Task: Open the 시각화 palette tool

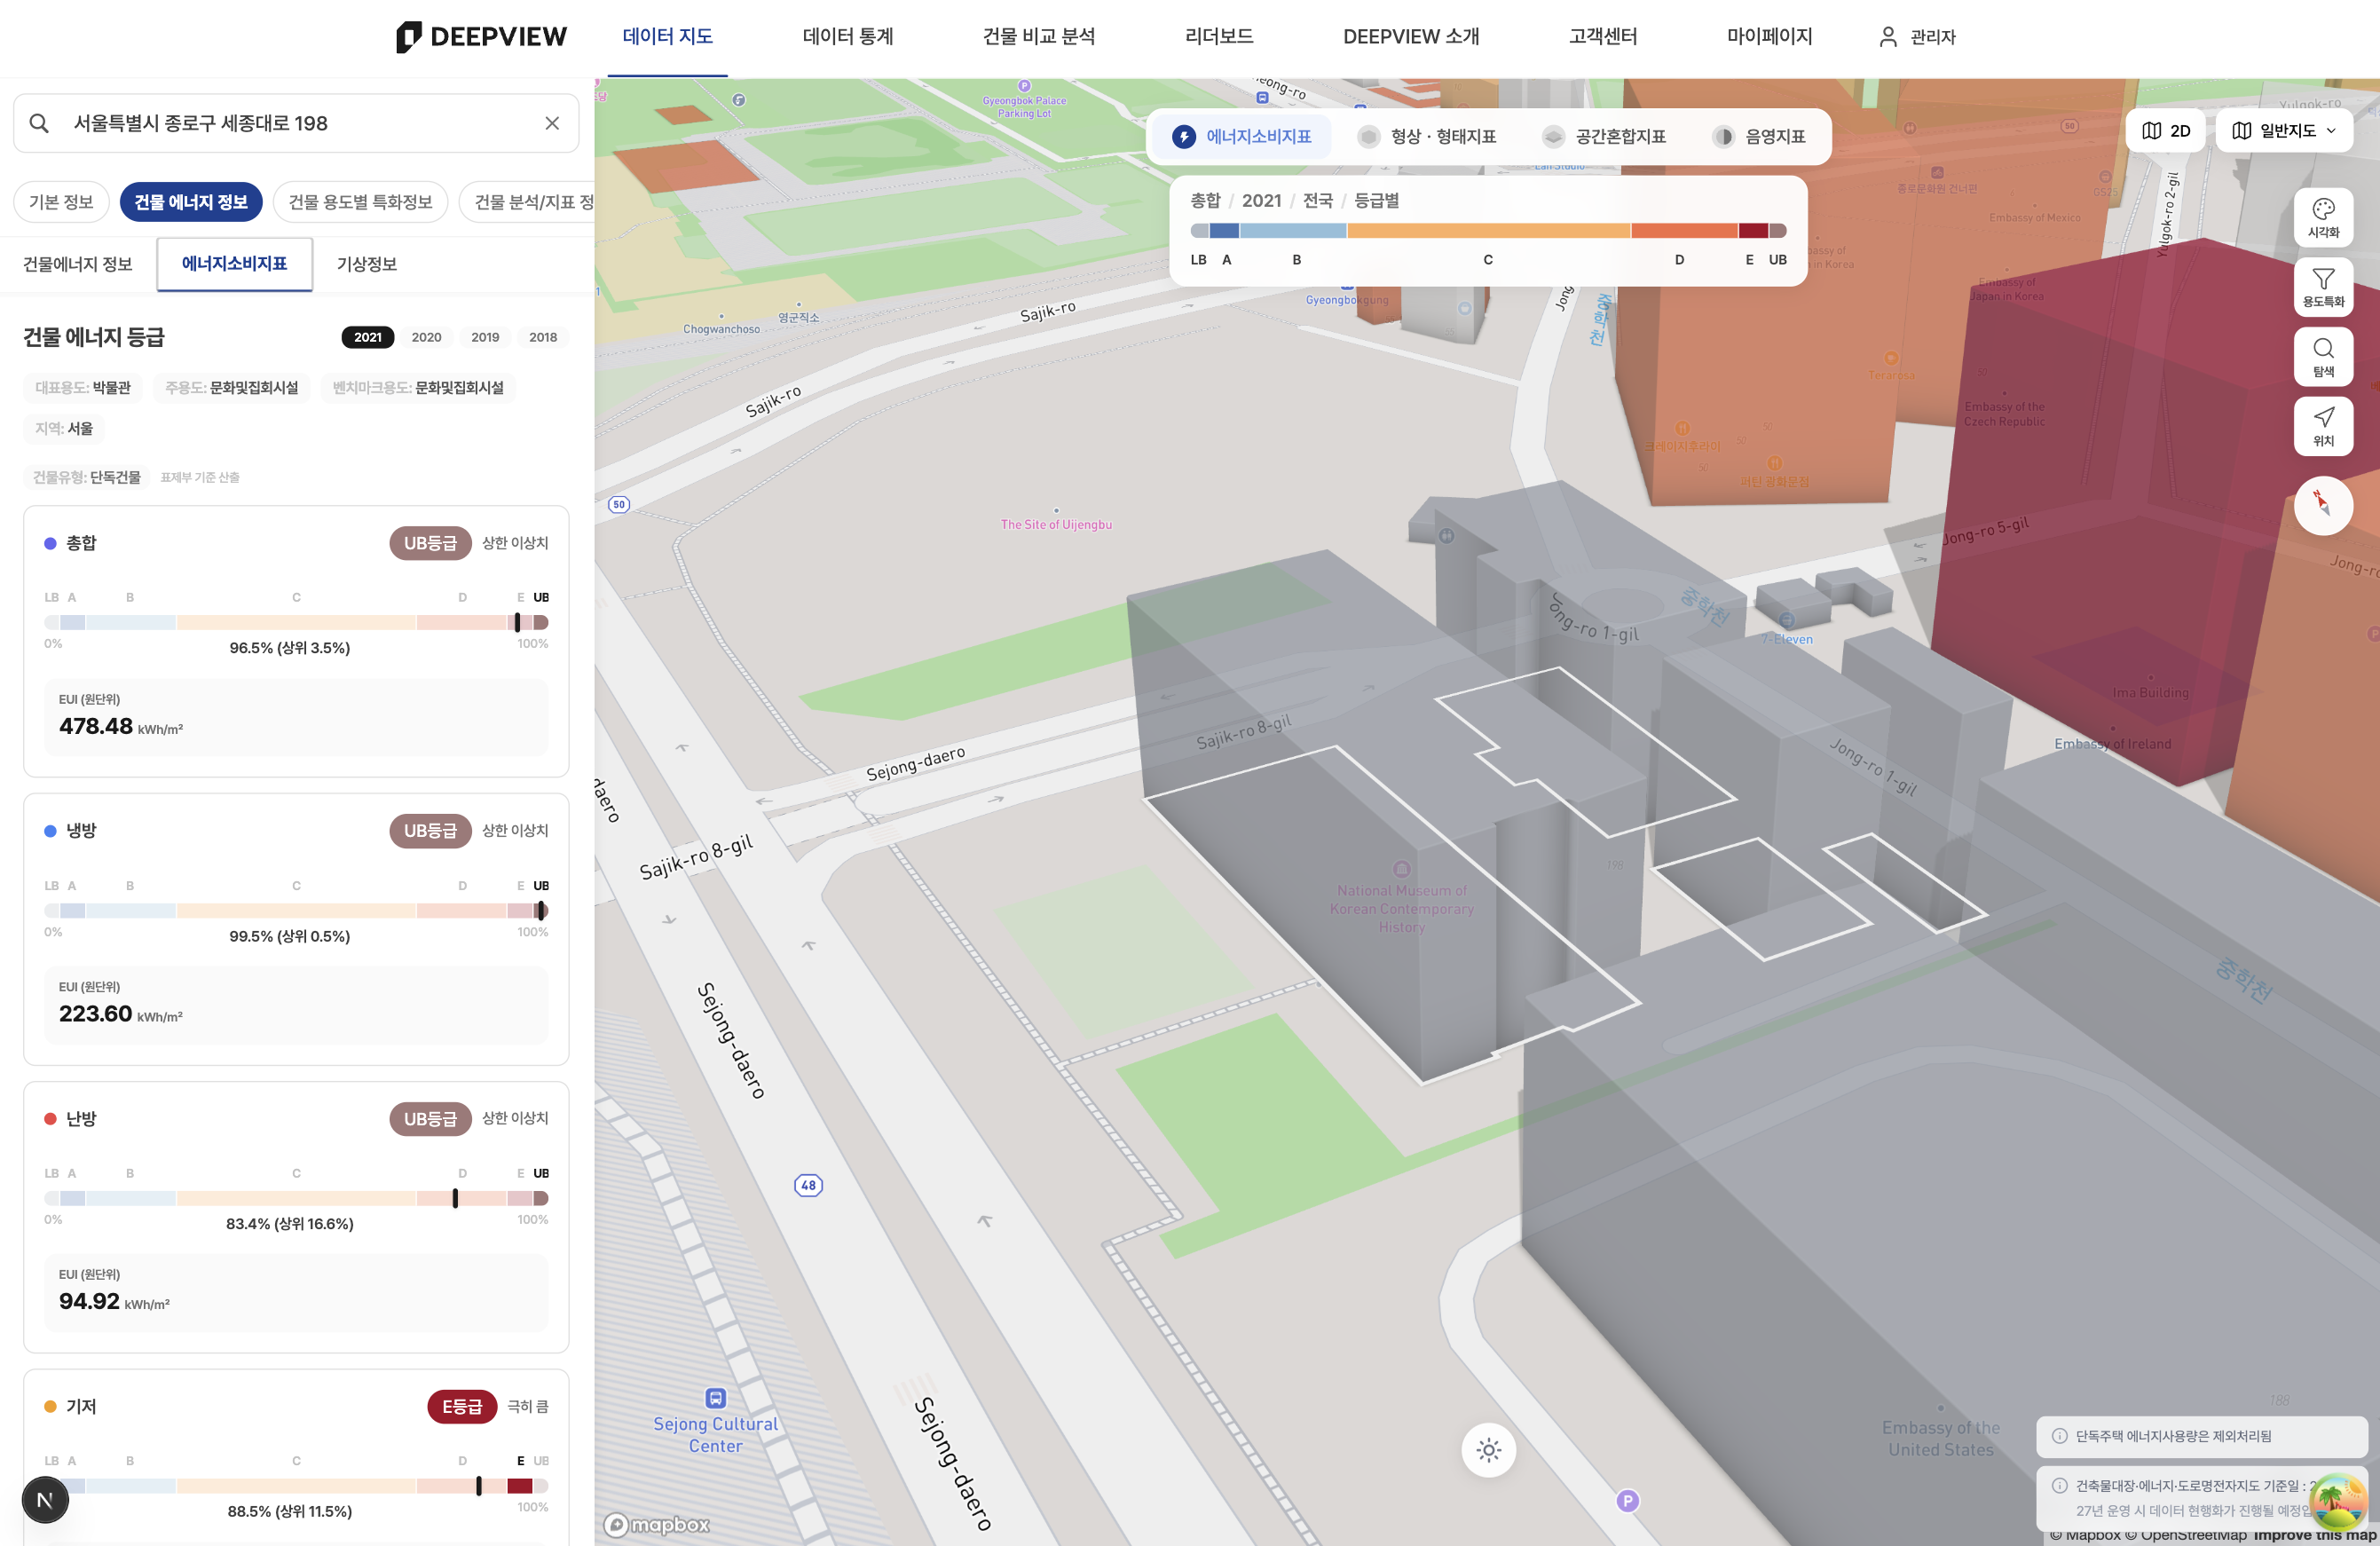Action: coord(2323,217)
